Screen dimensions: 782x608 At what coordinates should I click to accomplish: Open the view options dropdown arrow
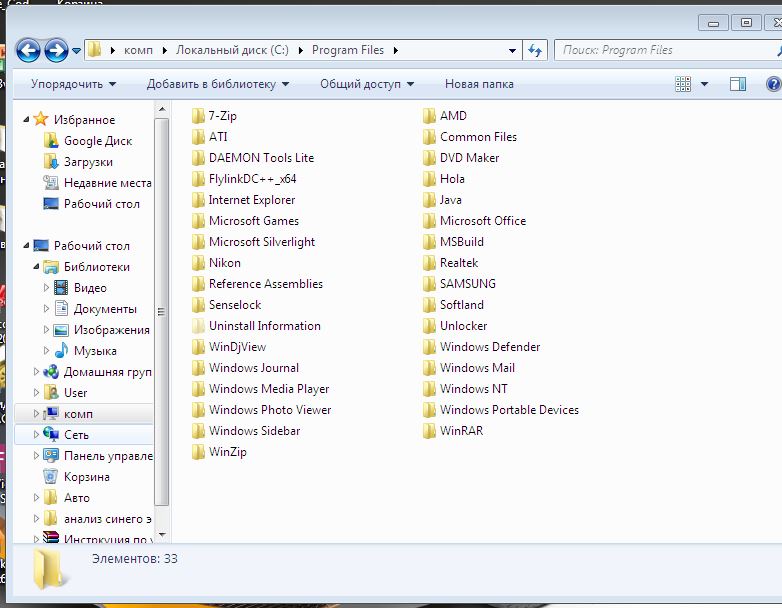(x=704, y=84)
